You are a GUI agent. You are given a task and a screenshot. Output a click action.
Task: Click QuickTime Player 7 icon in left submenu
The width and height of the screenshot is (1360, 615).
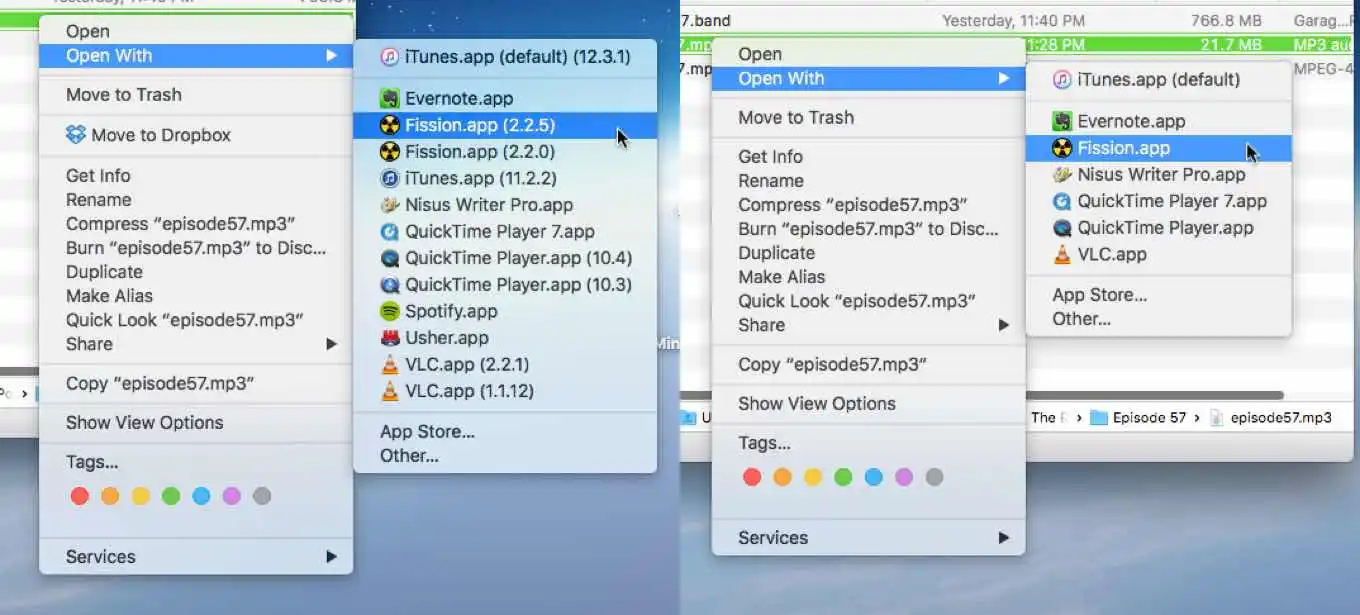tap(390, 231)
